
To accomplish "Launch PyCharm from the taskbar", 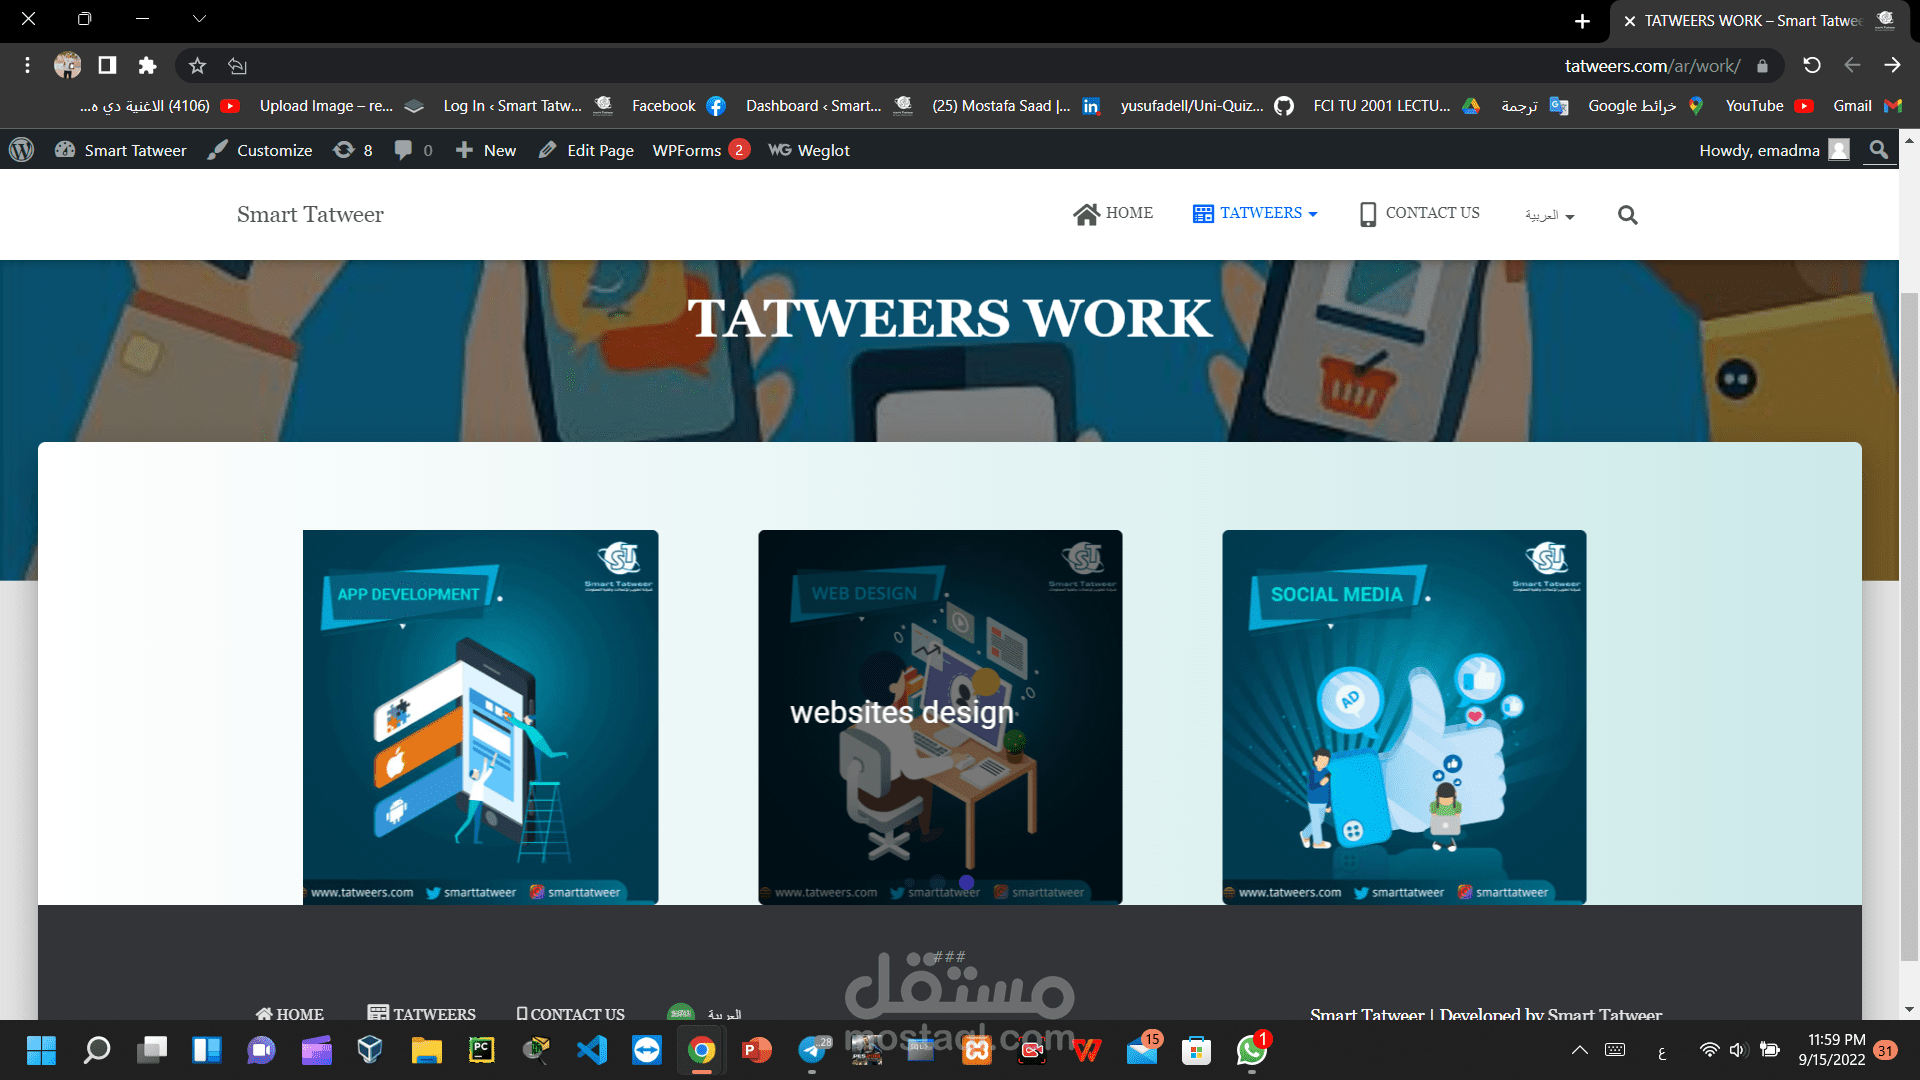I will tap(481, 1050).
